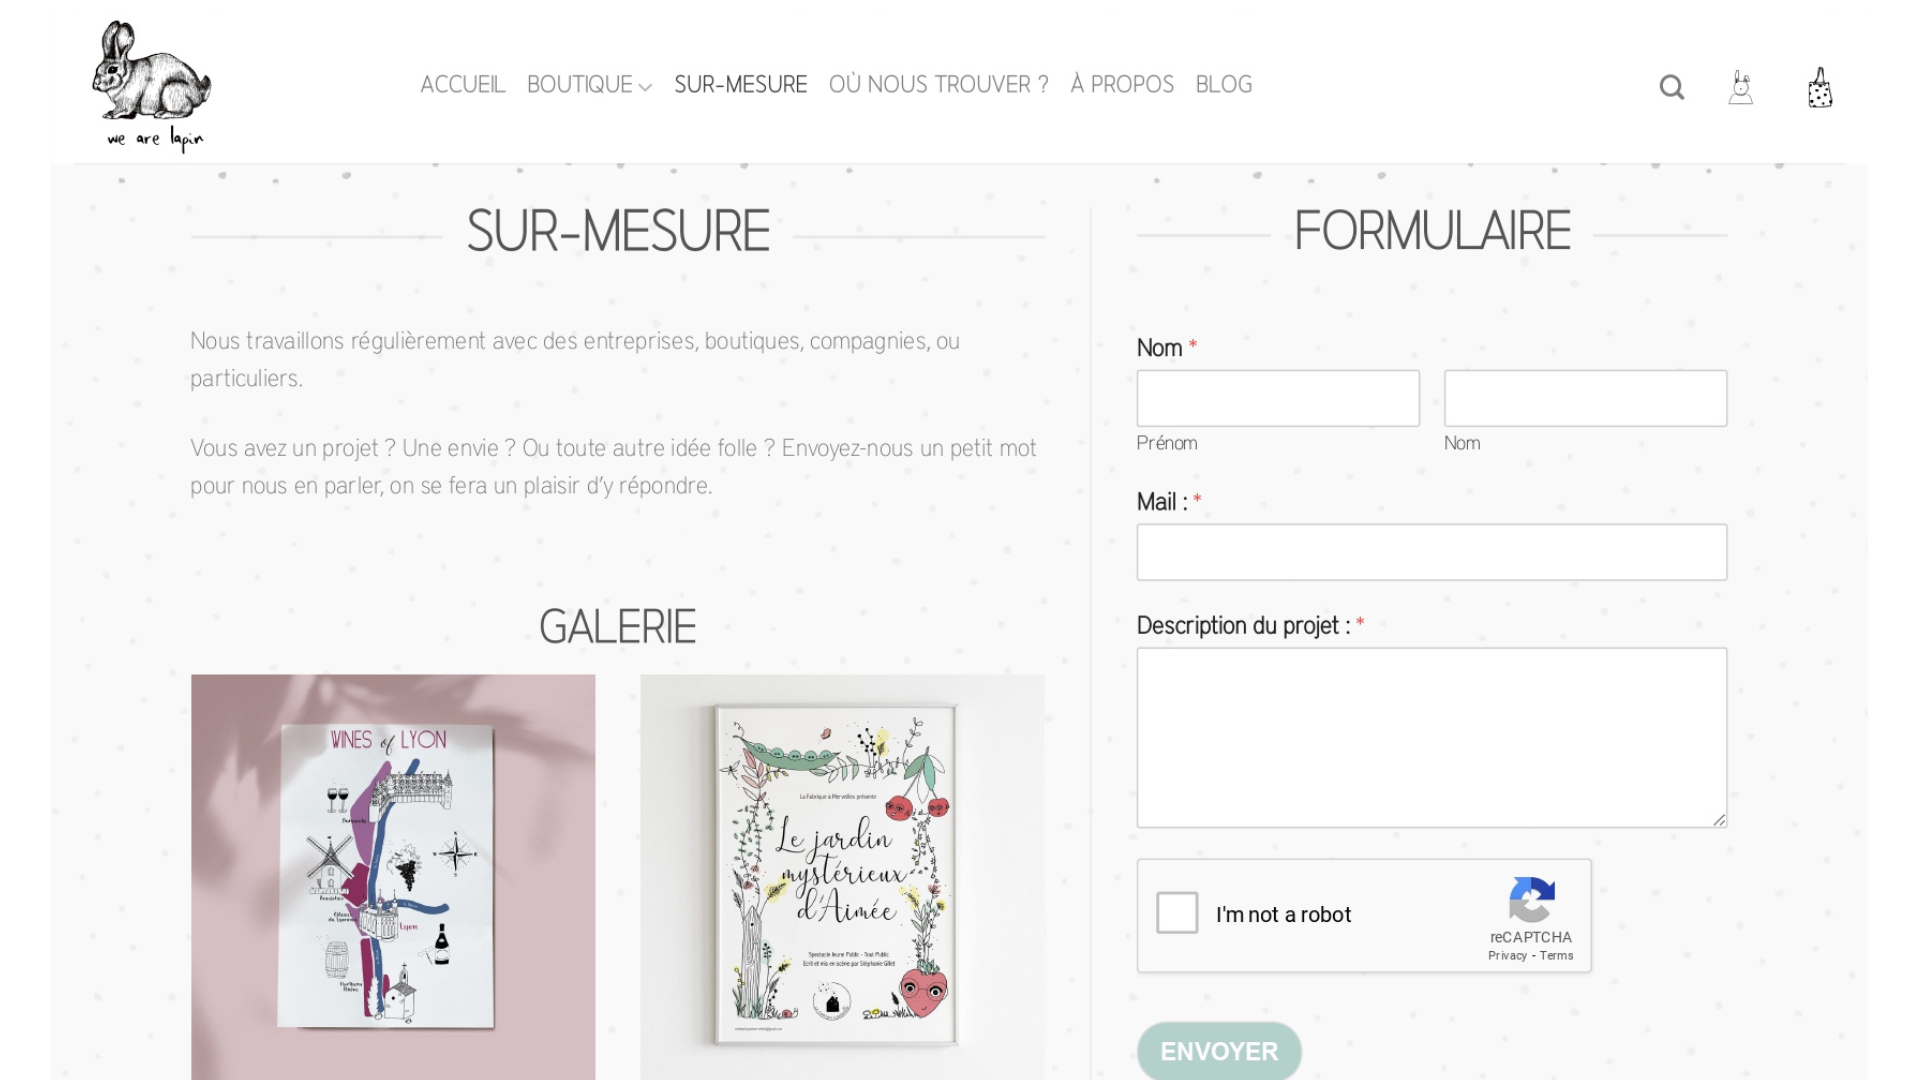The image size is (1920, 1080).
Task: Open the À propos page
Action: (1122, 85)
